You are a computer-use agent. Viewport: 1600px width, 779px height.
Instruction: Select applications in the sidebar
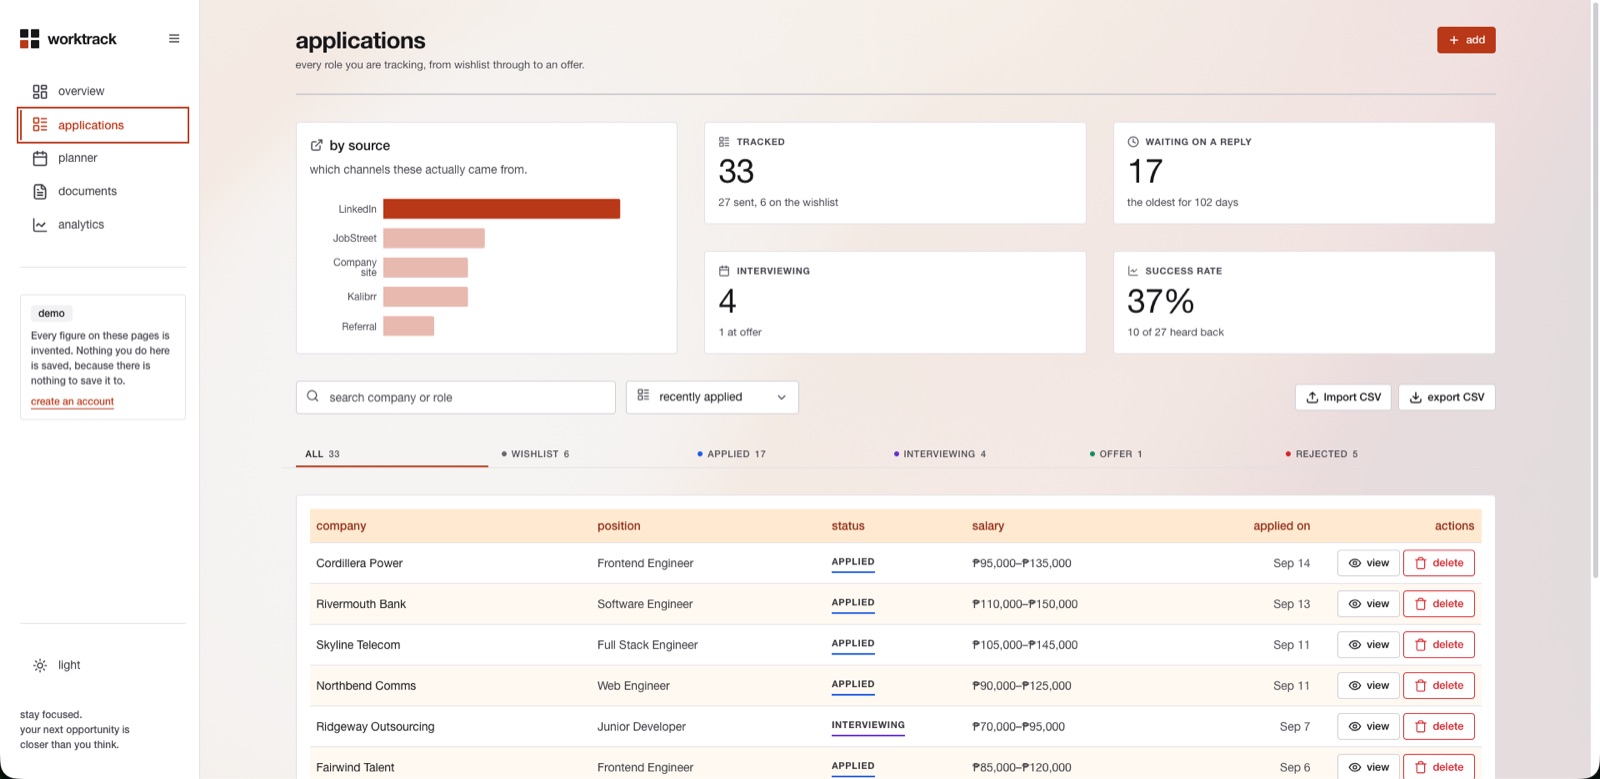[x=103, y=125]
